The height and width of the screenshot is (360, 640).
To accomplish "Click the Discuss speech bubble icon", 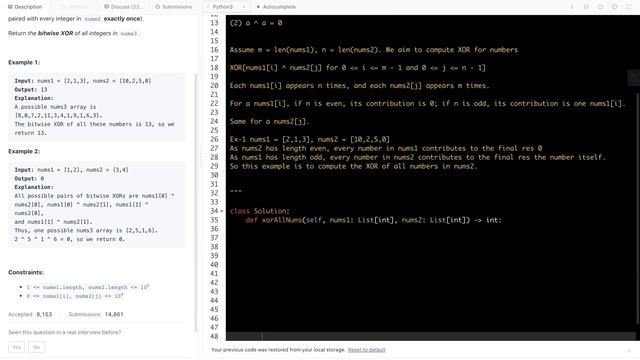I will [x=107, y=7].
